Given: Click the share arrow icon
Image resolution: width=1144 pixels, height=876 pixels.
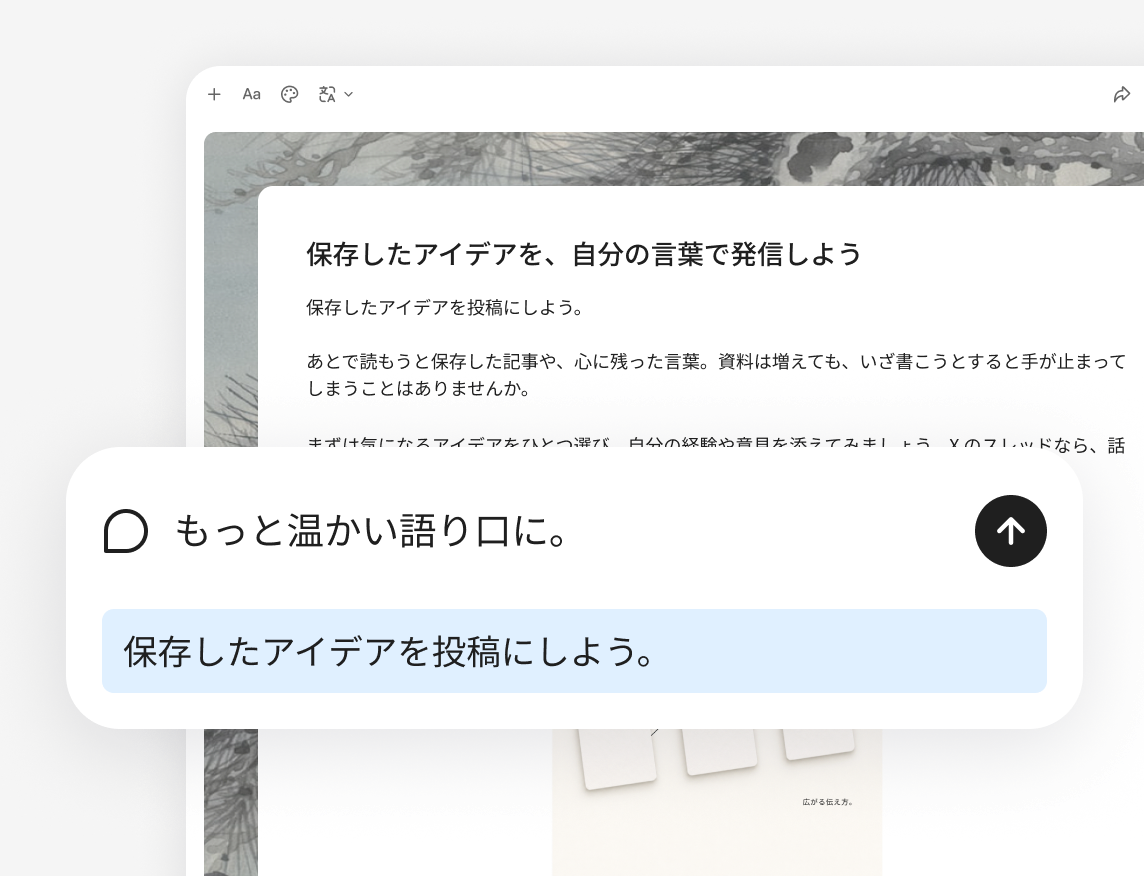Looking at the screenshot, I should pos(1121,94).
